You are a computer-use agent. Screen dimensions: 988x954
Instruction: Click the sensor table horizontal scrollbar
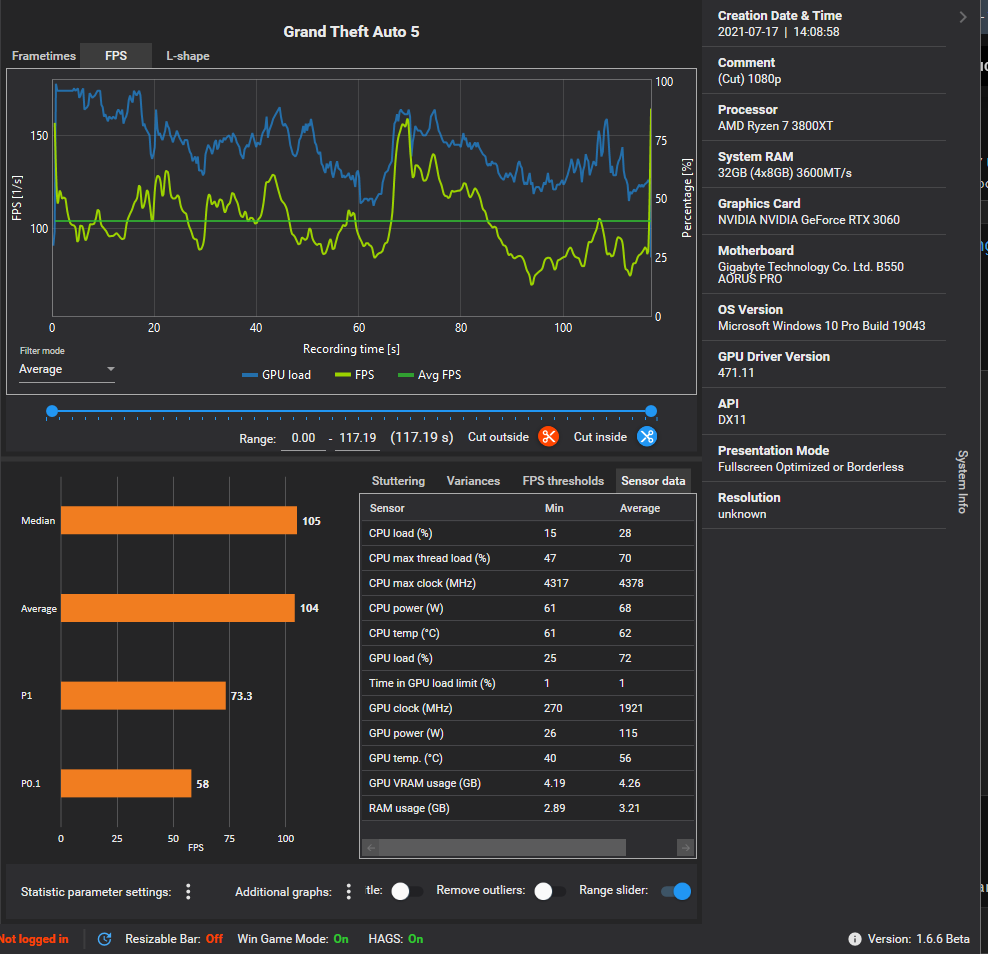503,848
